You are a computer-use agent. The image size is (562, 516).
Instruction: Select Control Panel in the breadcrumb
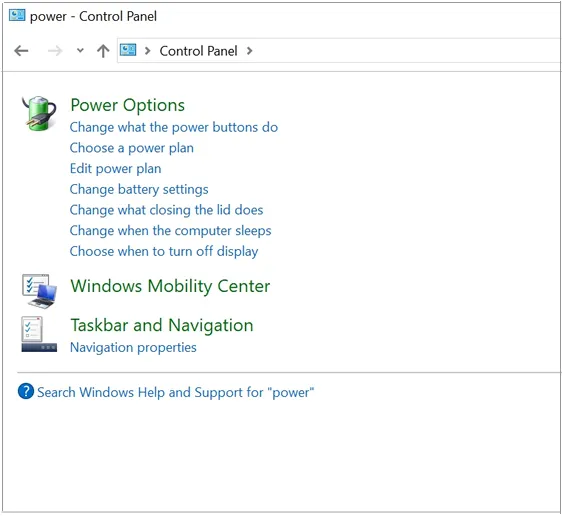click(198, 51)
